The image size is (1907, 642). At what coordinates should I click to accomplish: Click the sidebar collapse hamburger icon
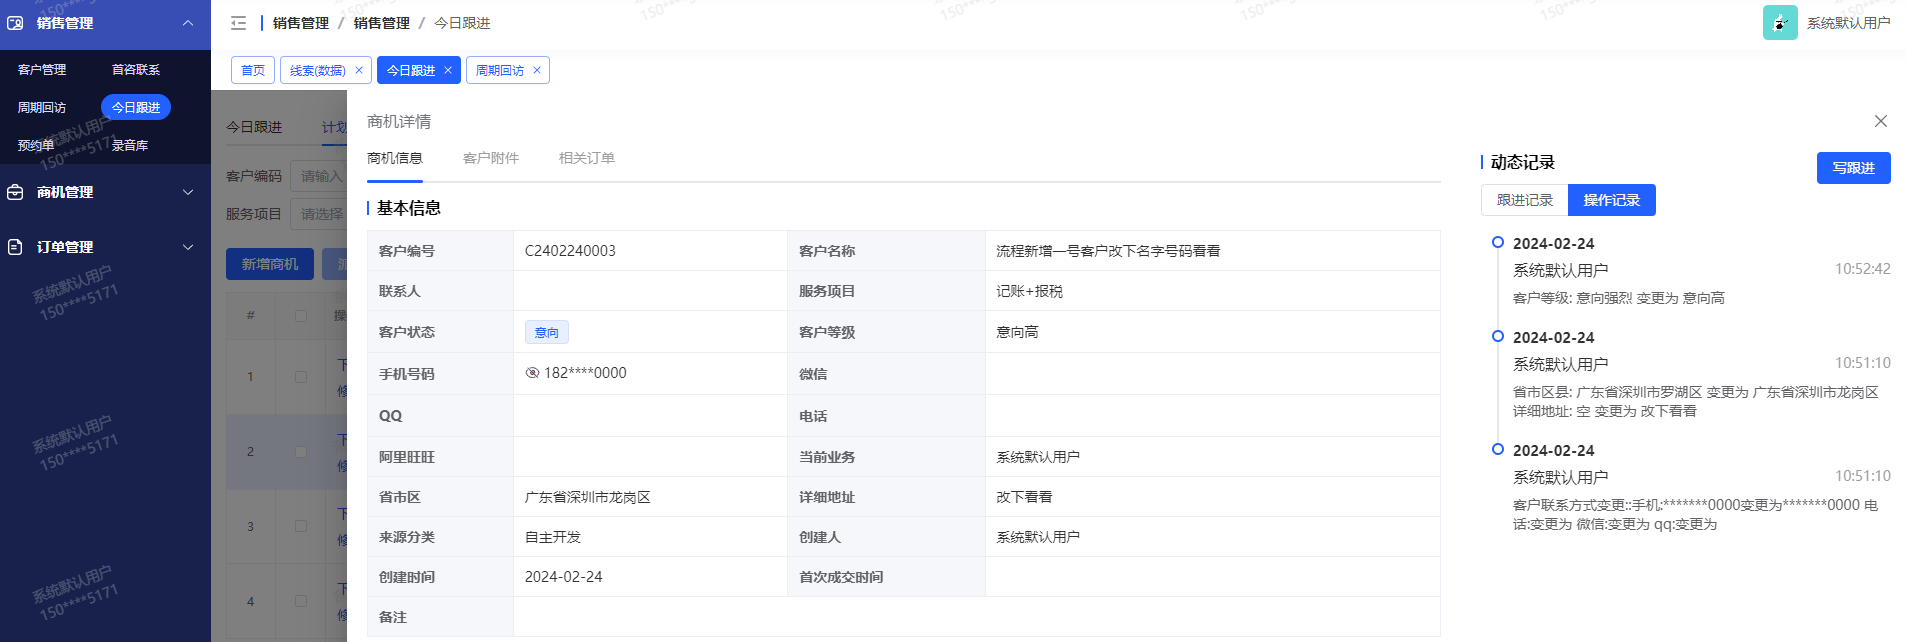pos(238,23)
